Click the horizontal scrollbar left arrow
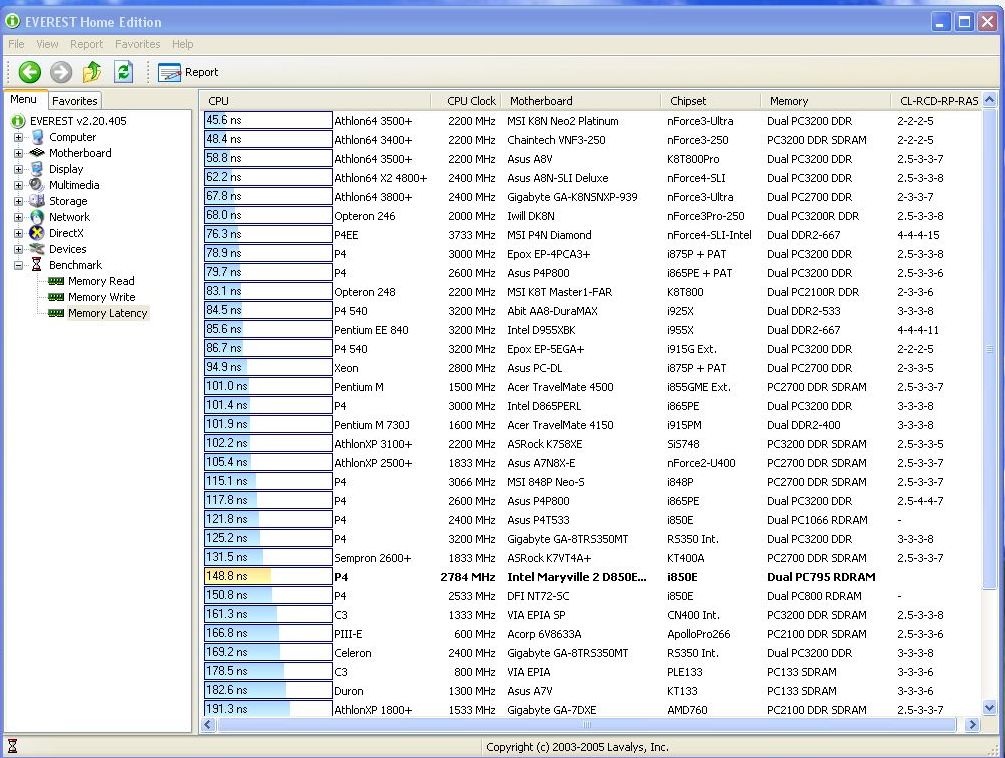Viewport: 1005px width, 758px height. click(208, 725)
